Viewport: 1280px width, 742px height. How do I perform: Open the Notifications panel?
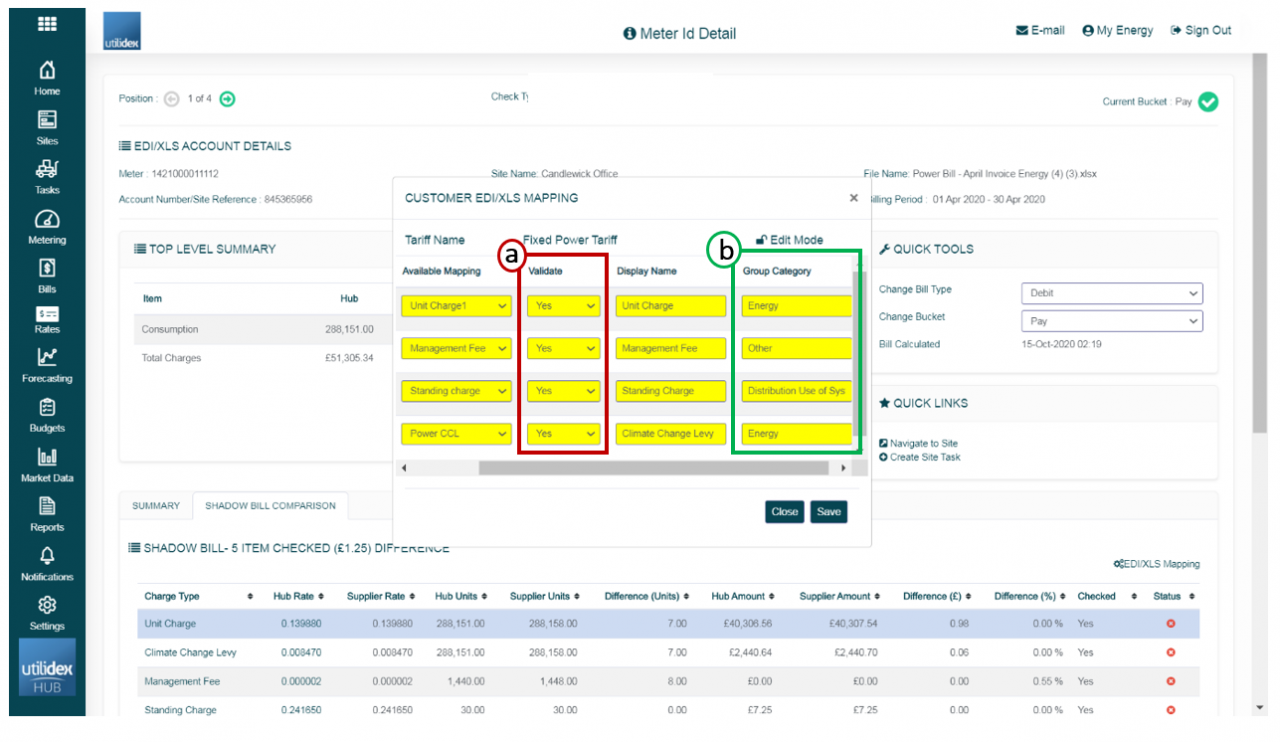pyautogui.click(x=46, y=562)
